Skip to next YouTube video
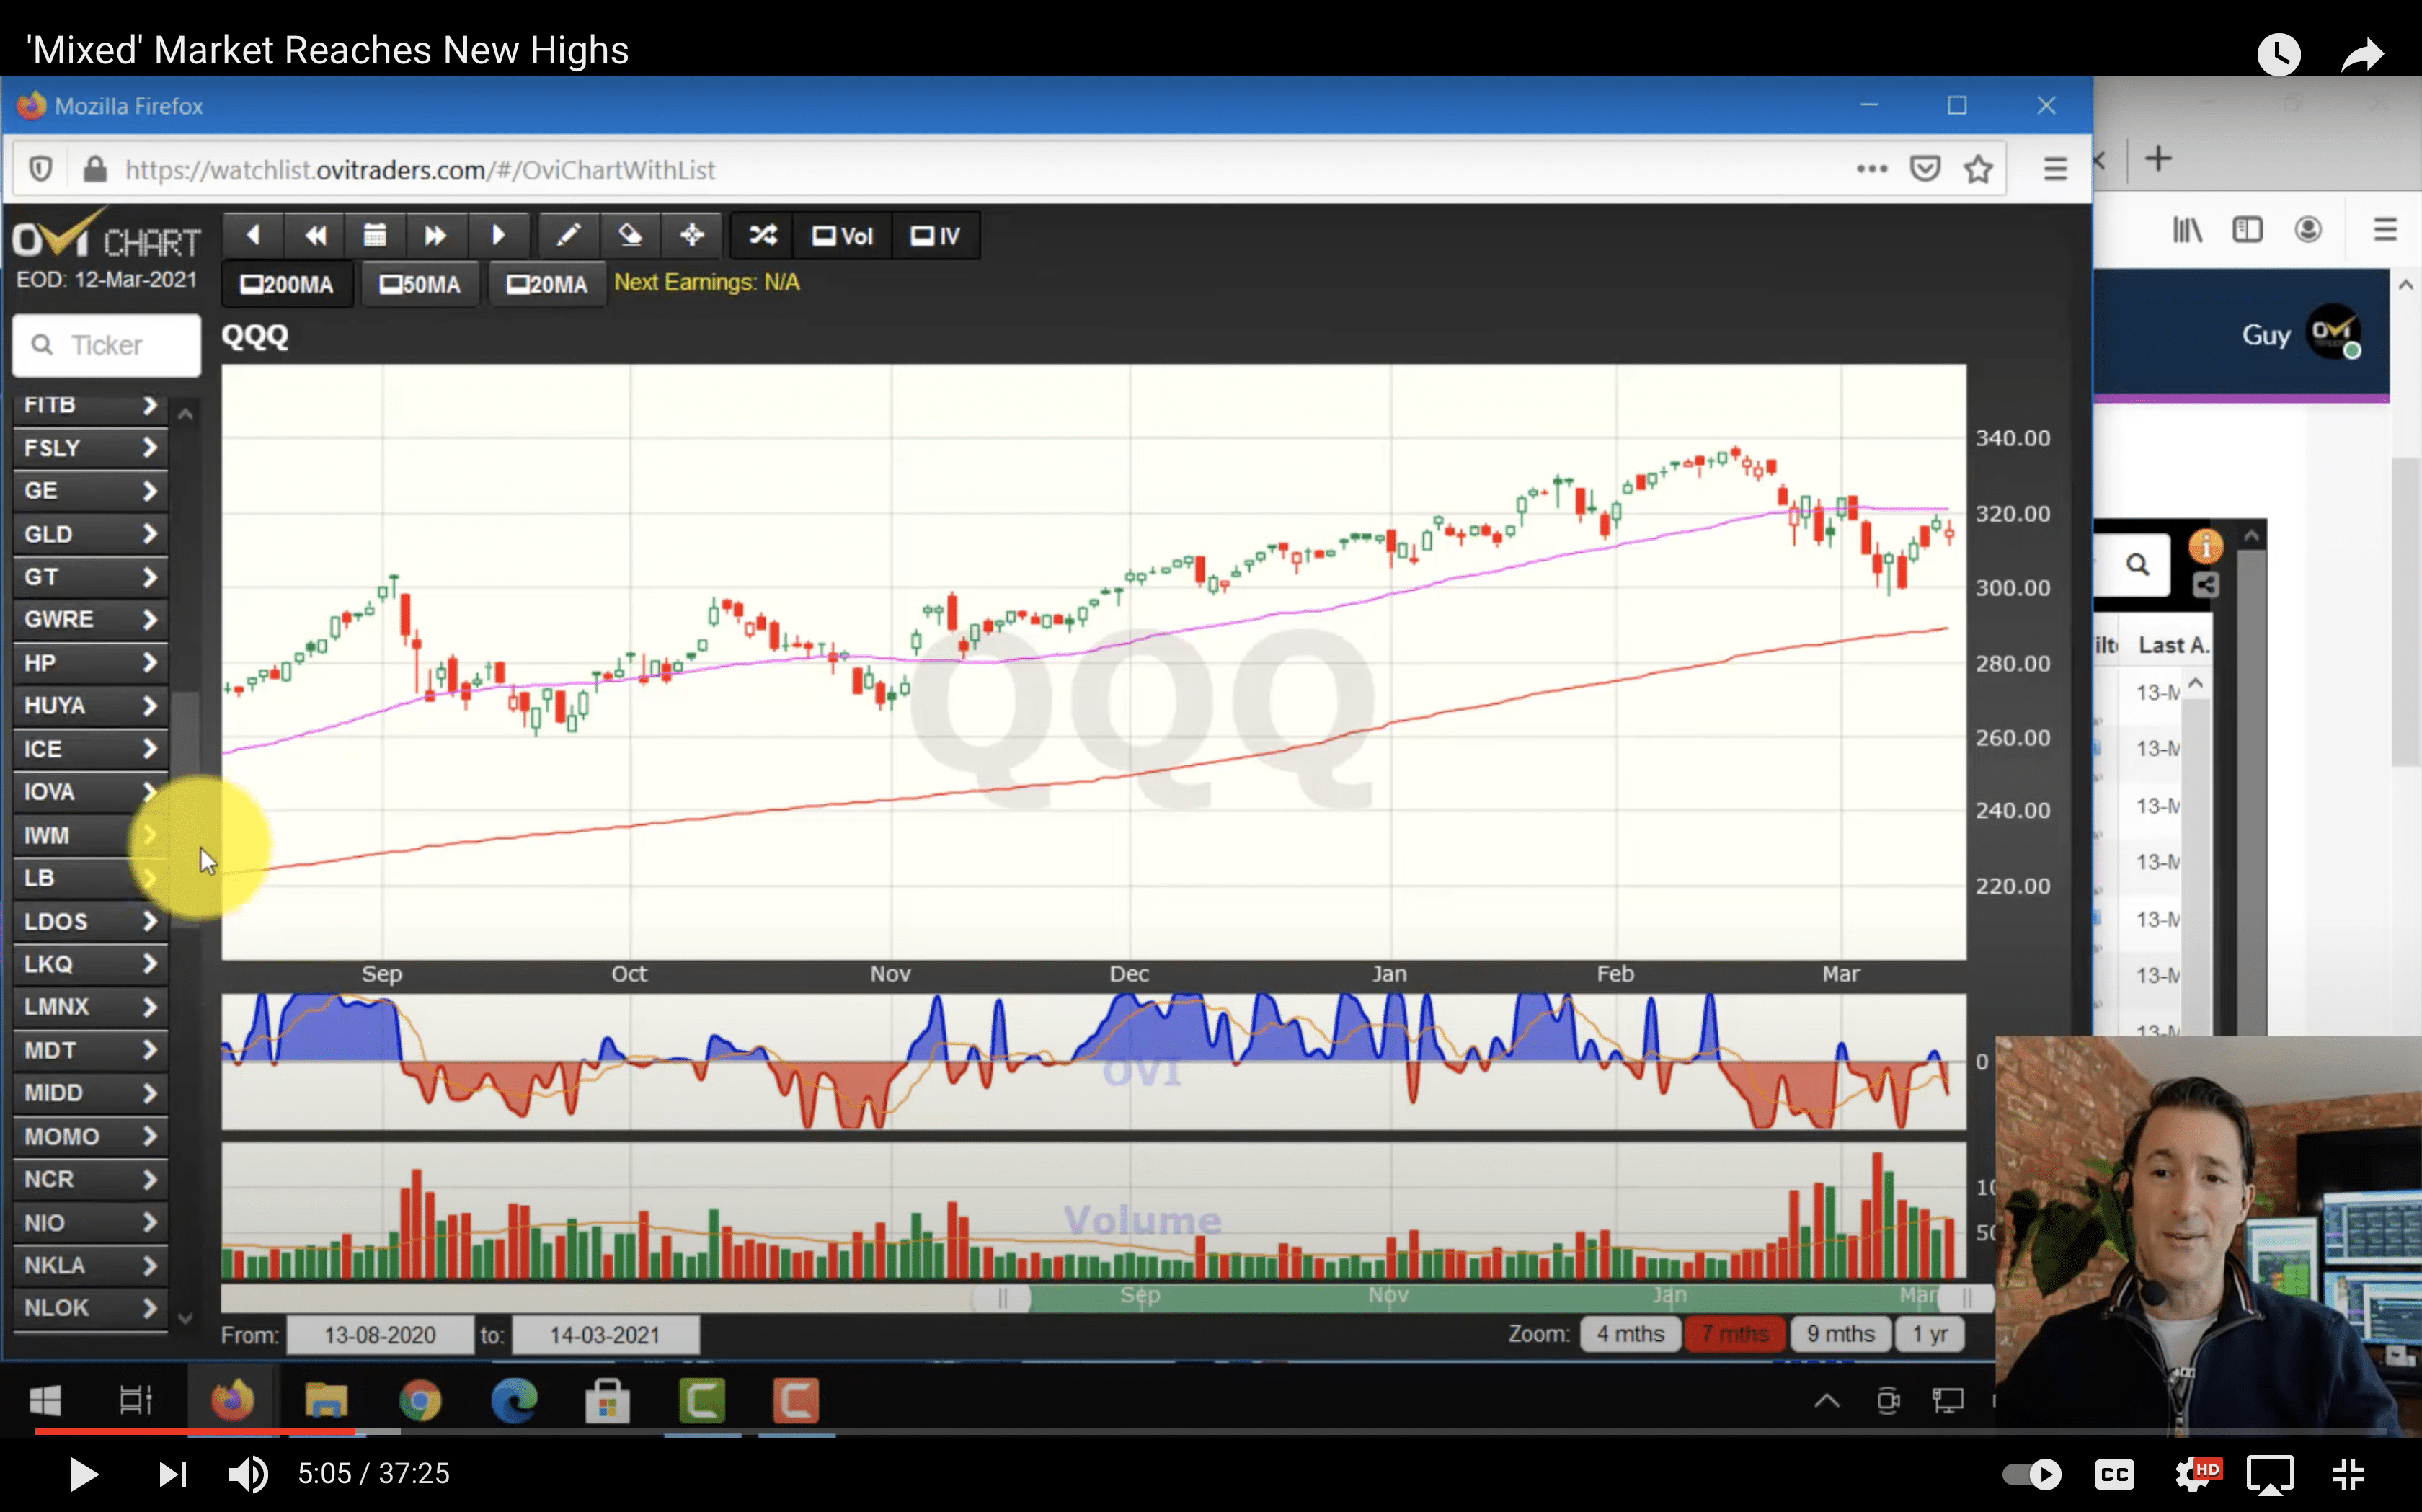Screen dimensions: 2422x1512 pos(173,1474)
